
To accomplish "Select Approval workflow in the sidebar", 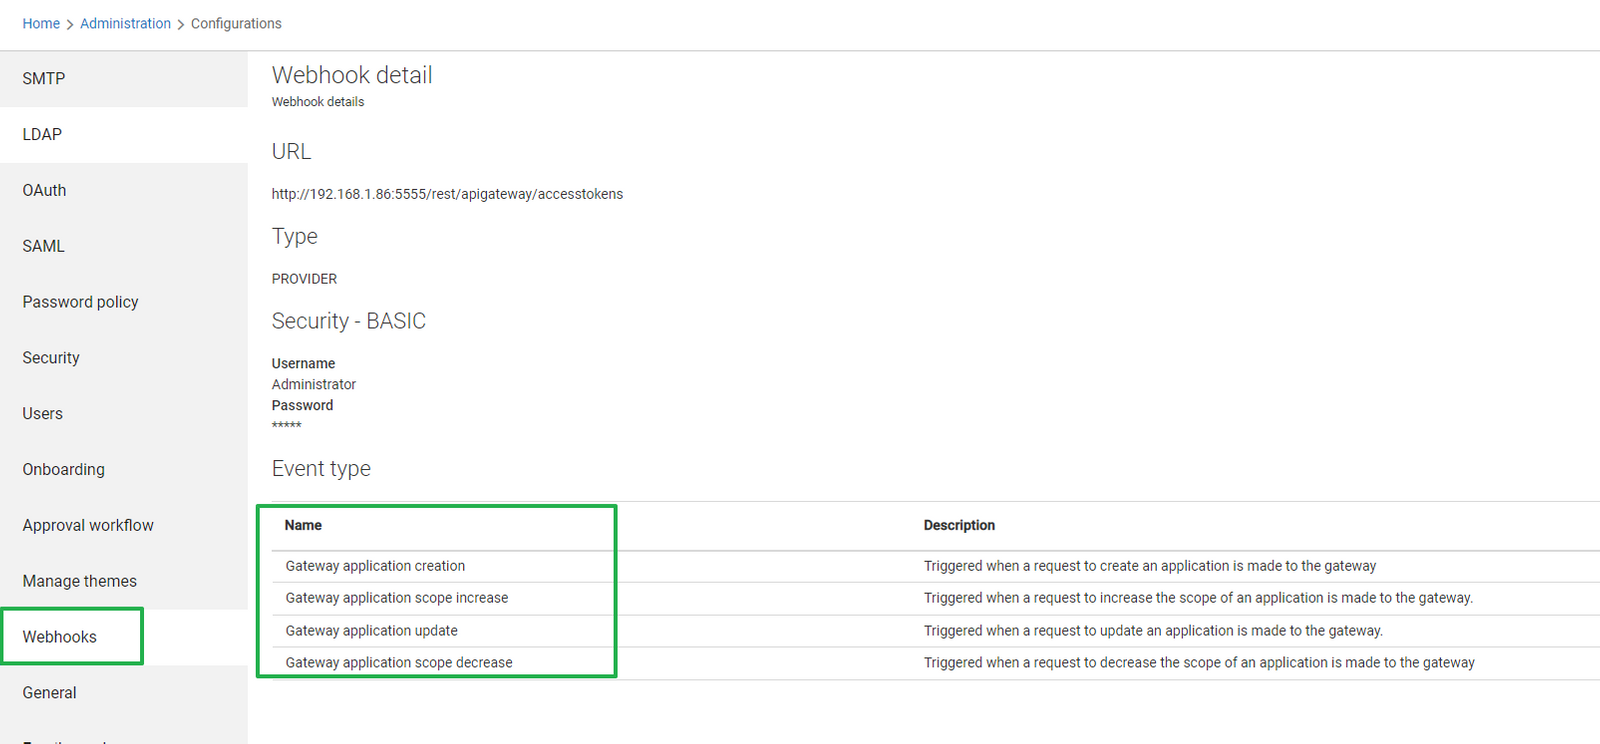I will click(88, 526).
